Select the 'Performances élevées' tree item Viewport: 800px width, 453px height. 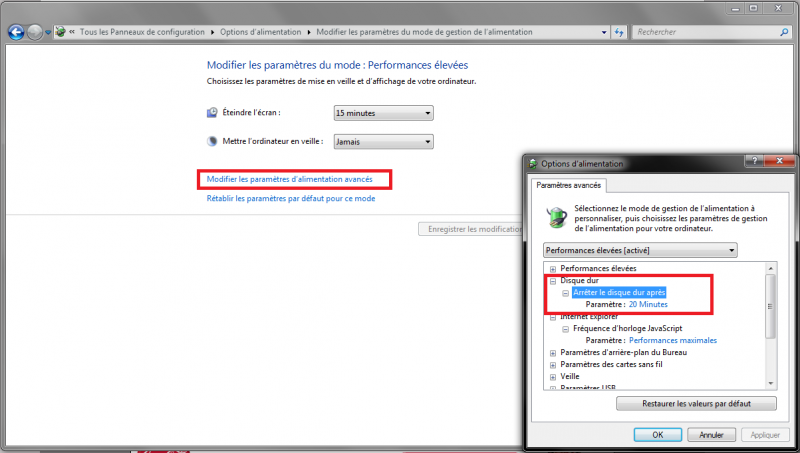pyautogui.click(x=598, y=268)
